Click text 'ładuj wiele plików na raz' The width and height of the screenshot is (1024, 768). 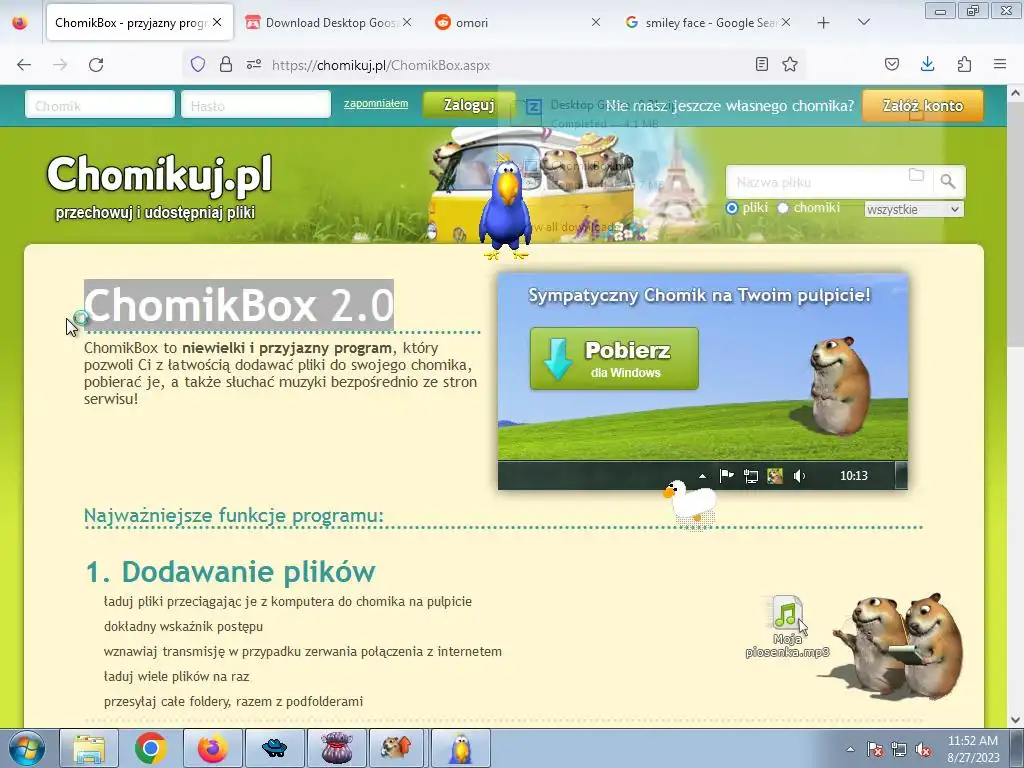pyautogui.click(x=176, y=677)
